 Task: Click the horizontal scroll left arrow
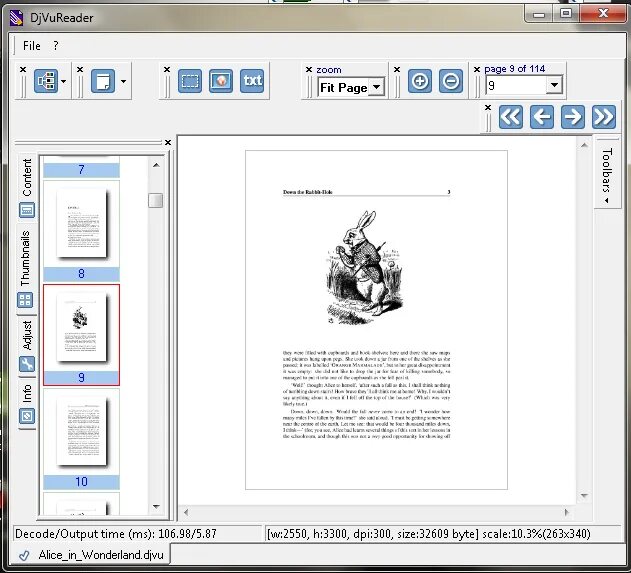pyautogui.click(x=186, y=512)
